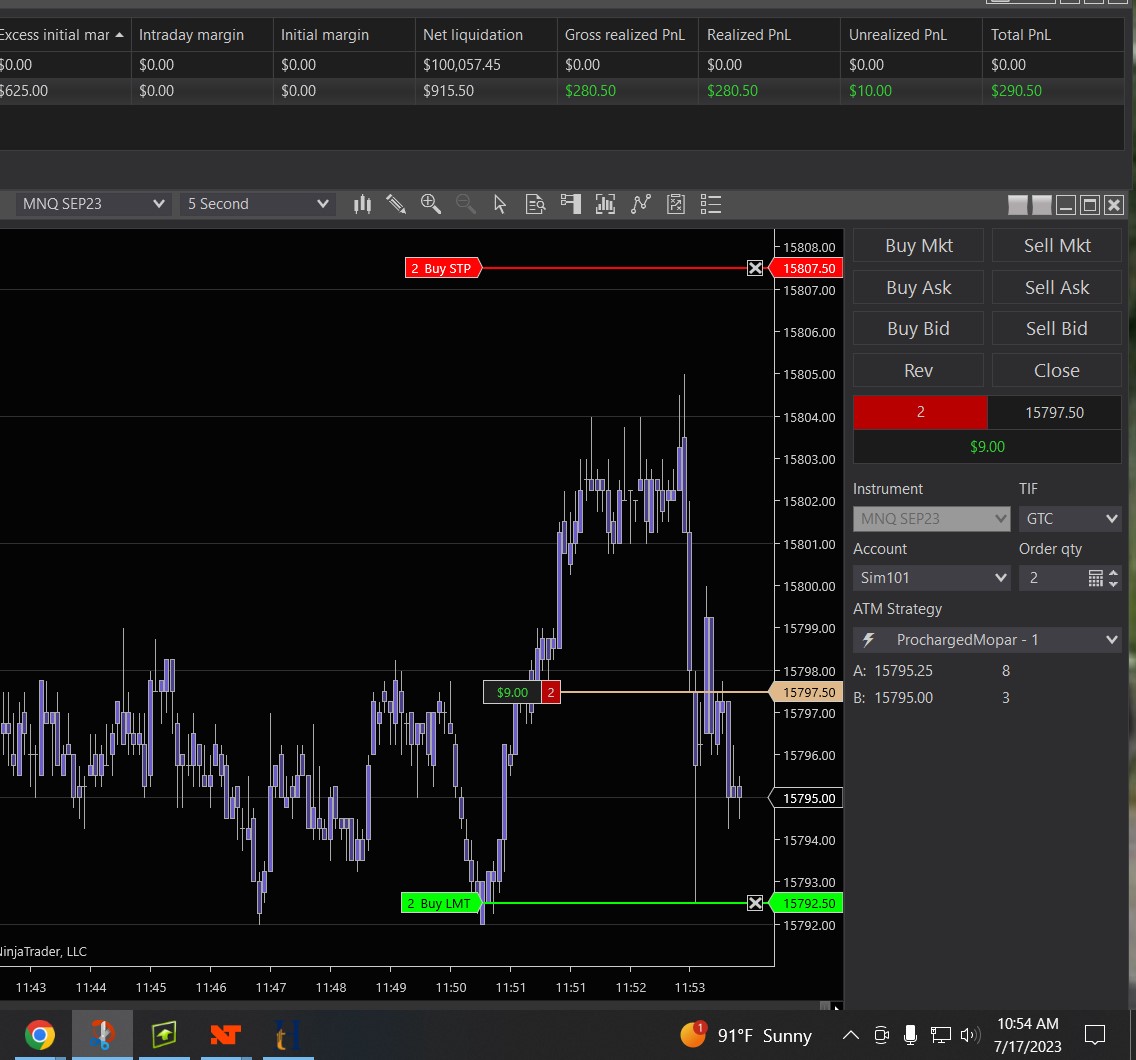Cancel the Buy LMT order using X

755,903
